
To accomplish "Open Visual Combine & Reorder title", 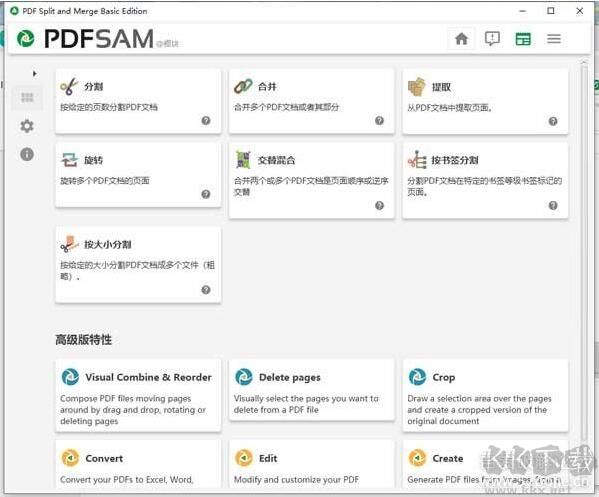I will pos(148,377).
